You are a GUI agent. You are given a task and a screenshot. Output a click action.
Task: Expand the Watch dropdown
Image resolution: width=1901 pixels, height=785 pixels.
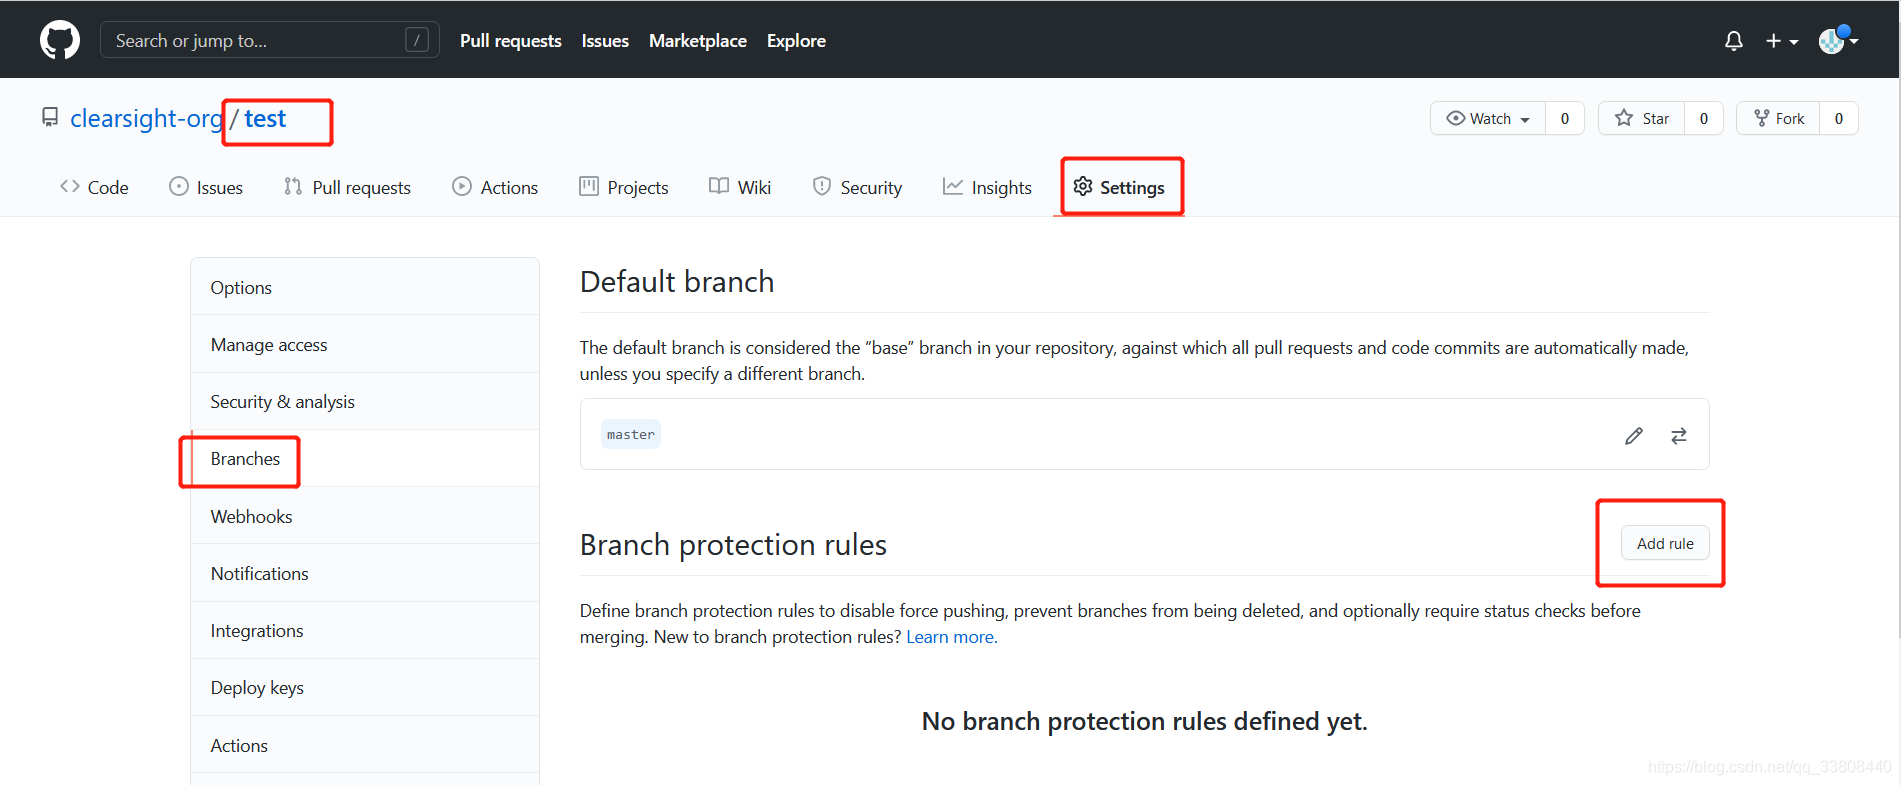(1488, 119)
